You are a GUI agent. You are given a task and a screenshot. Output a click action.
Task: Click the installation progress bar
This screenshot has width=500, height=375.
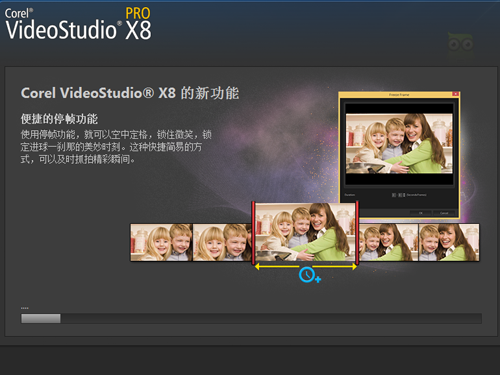coord(251,318)
